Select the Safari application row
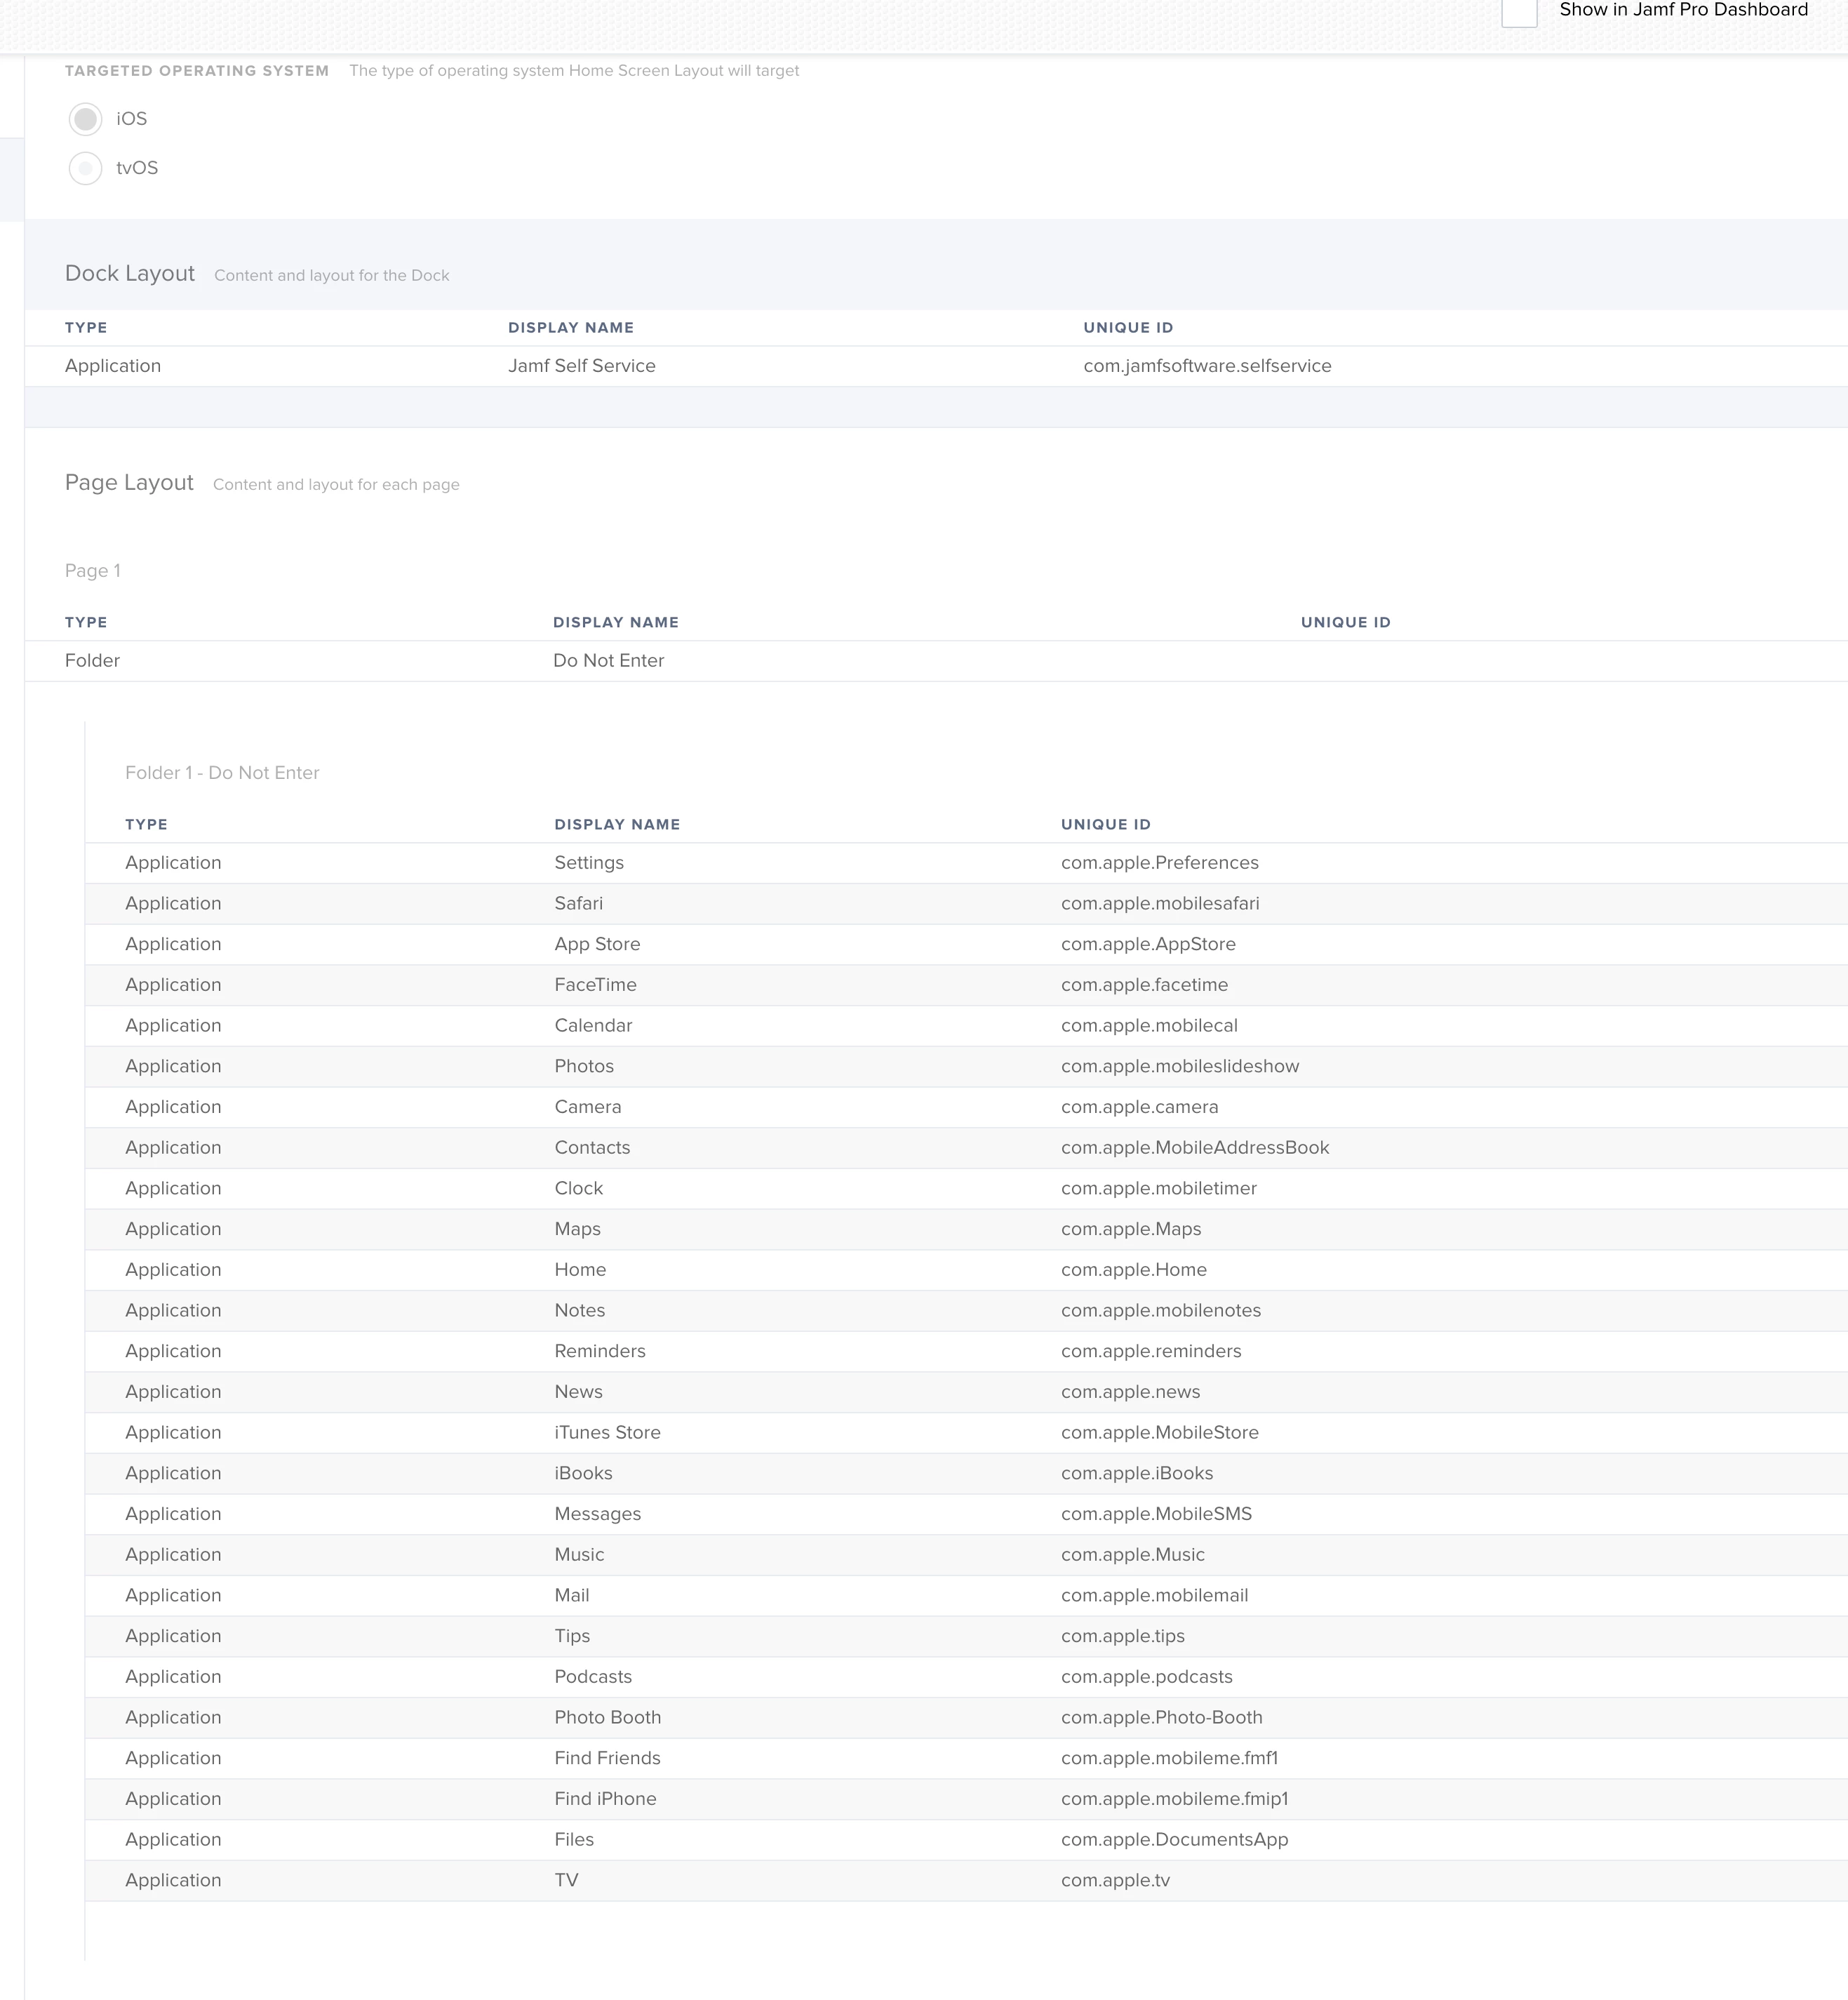 pos(966,904)
